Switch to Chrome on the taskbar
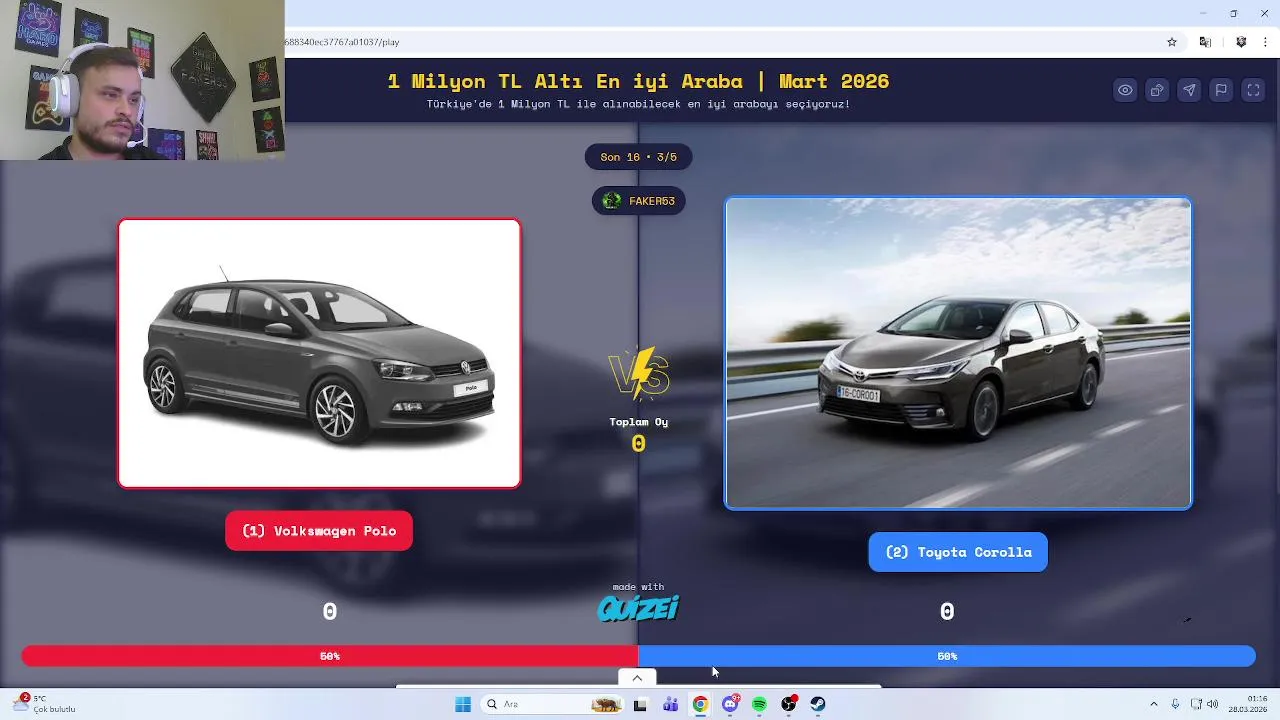The width and height of the screenshot is (1280, 720). tap(700, 704)
